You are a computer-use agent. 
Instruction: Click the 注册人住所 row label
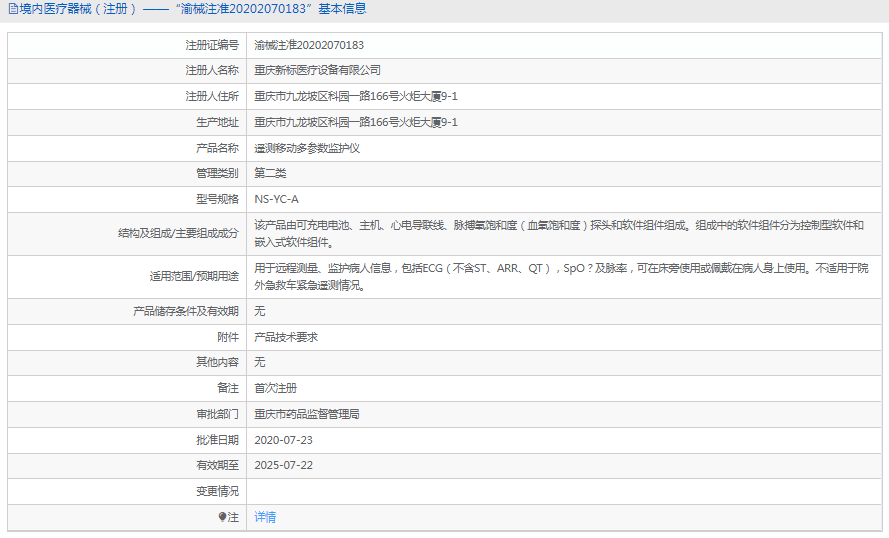[212, 96]
